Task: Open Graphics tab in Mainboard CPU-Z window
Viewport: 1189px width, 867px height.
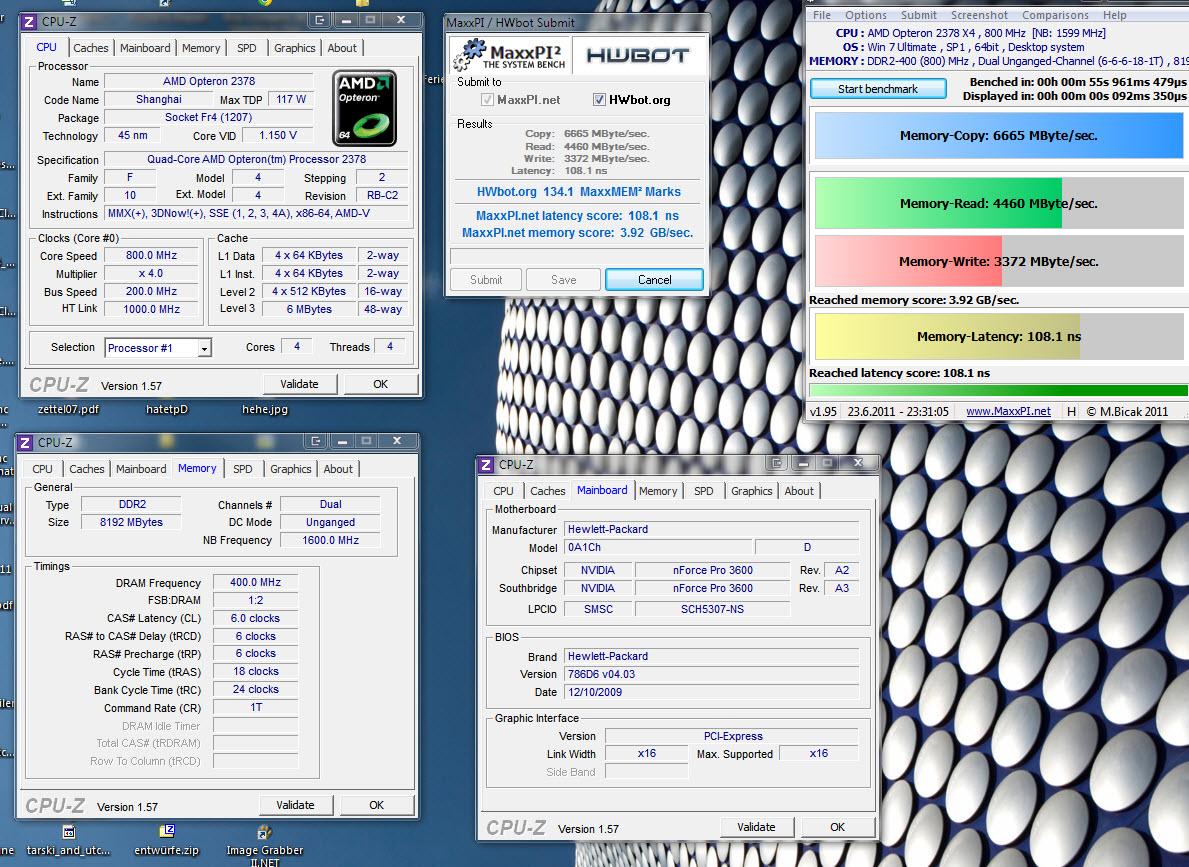Action: click(x=751, y=491)
